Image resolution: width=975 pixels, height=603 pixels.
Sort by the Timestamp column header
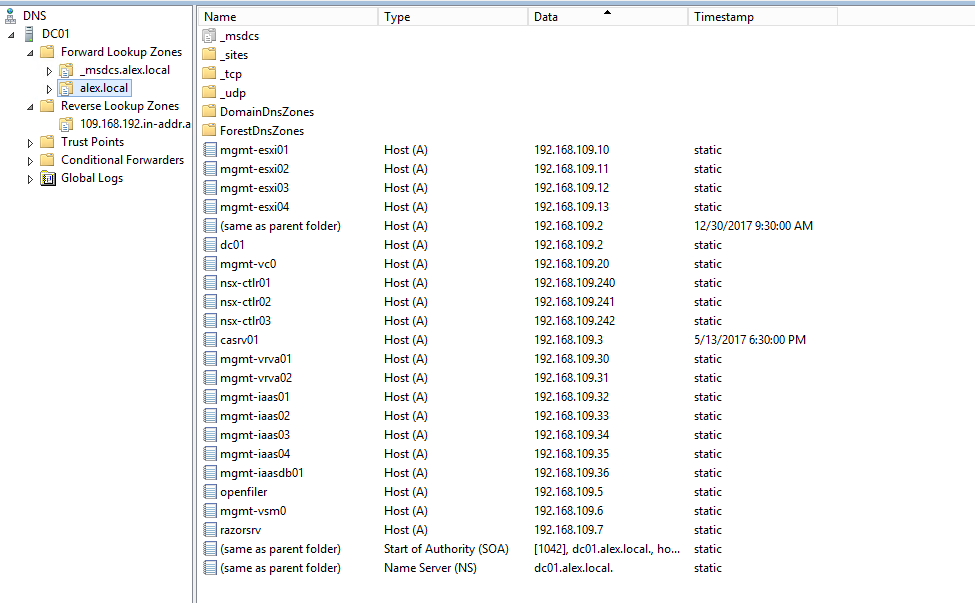tap(760, 17)
